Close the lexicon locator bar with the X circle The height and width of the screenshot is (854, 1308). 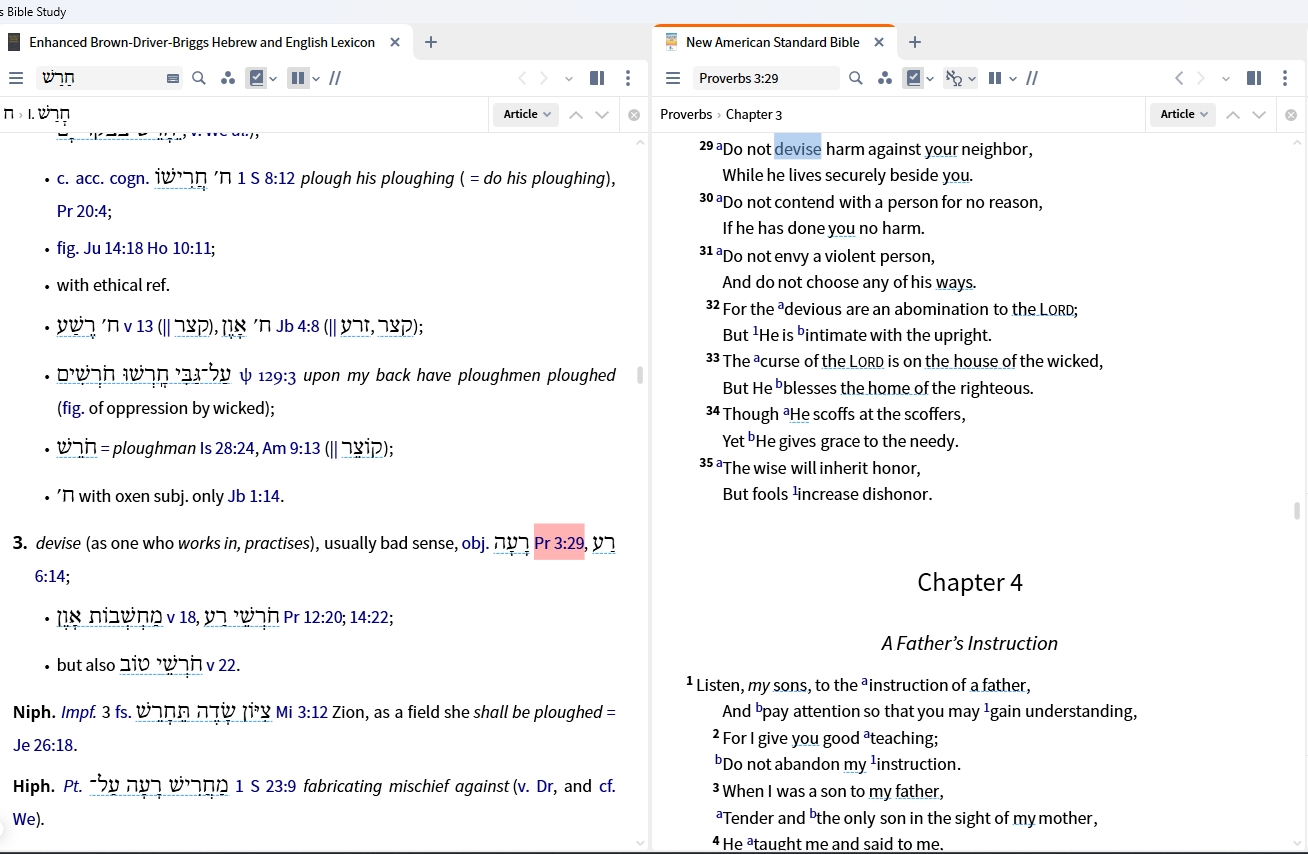pyautogui.click(x=634, y=114)
